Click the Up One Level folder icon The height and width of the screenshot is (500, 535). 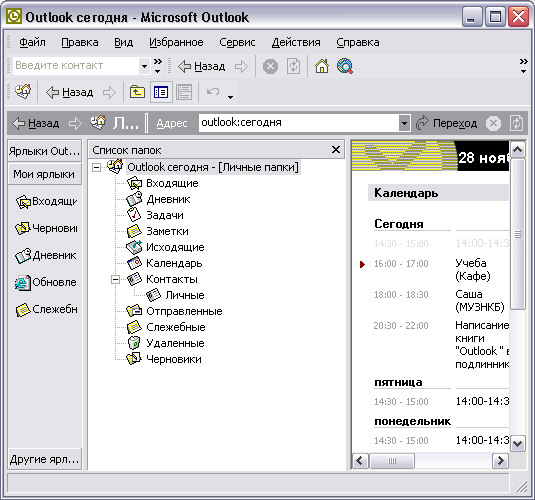pos(137,92)
